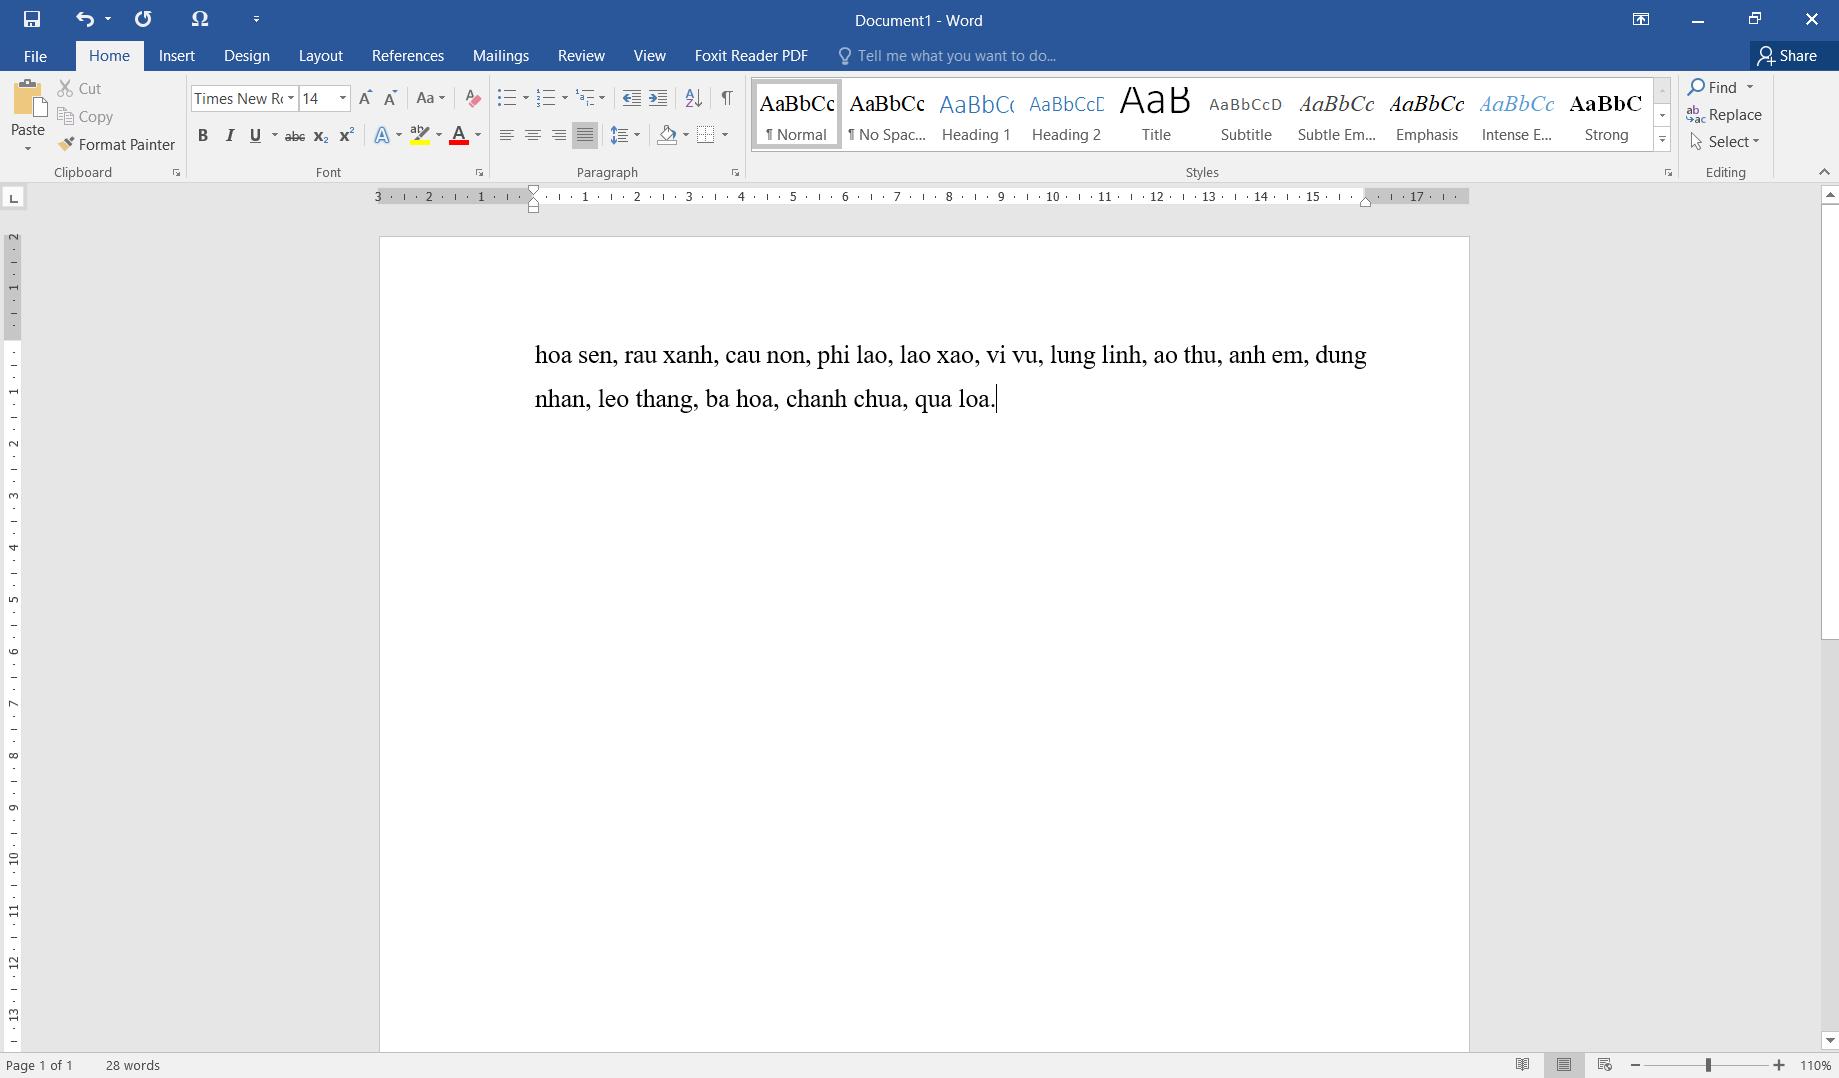Open the font size dropdown
The width and height of the screenshot is (1839, 1078).
click(x=343, y=98)
